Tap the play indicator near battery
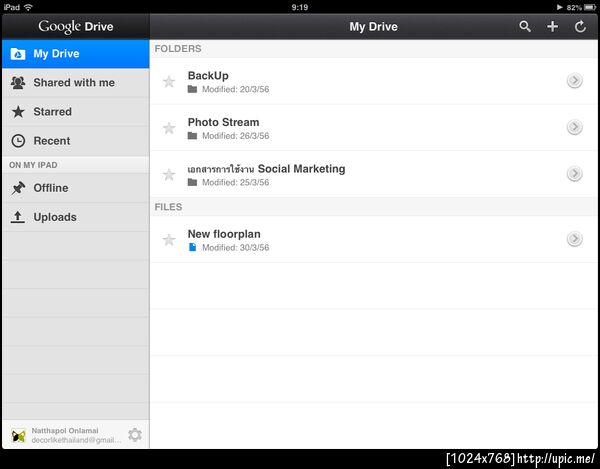This screenshot has height=469, width=600. [x=560, y=7]
